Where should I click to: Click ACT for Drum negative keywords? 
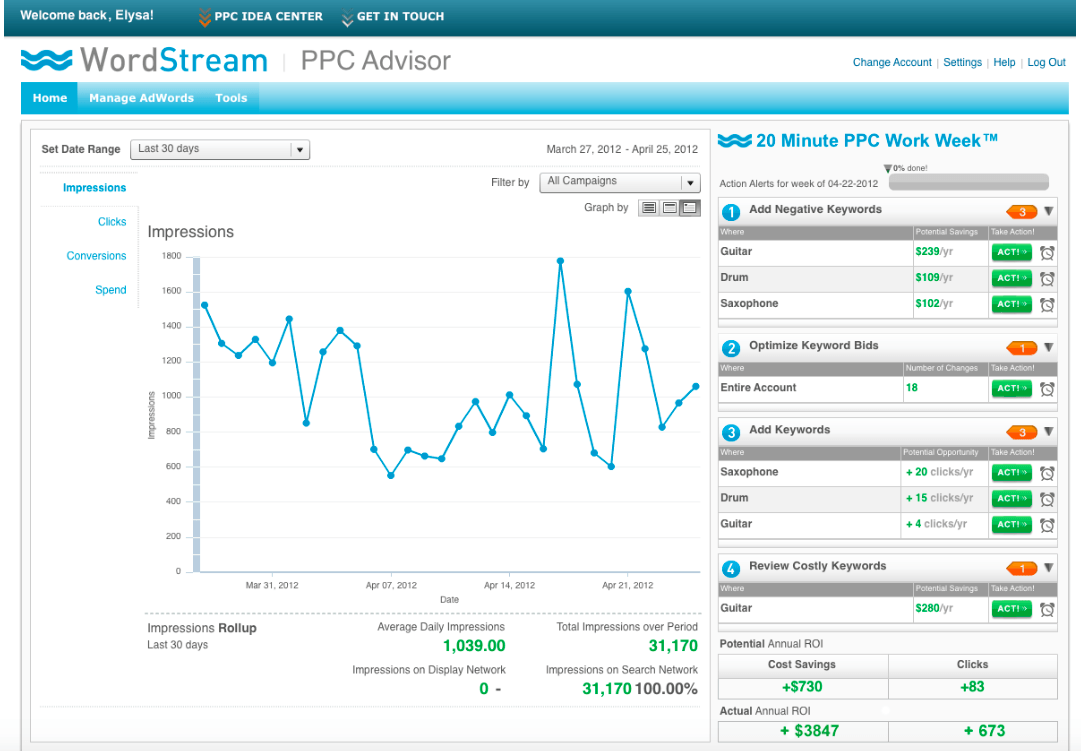coord(1011,278)
